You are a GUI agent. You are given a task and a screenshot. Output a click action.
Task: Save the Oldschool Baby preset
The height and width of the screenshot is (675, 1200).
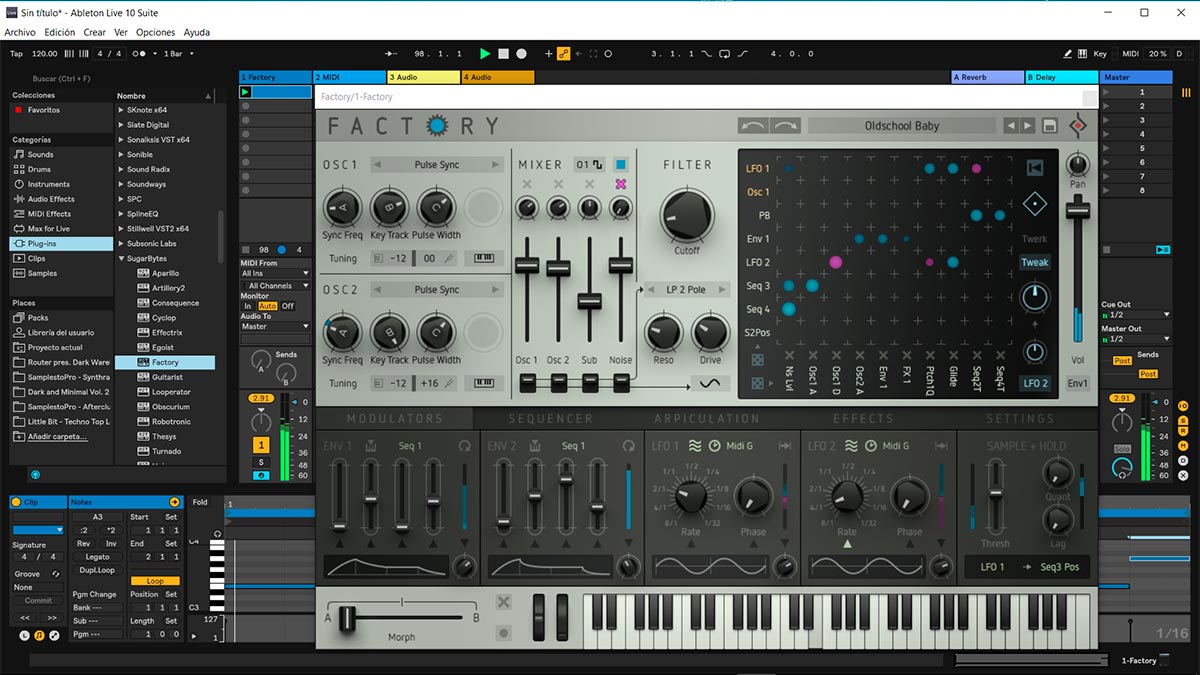tap(1050, 126)
